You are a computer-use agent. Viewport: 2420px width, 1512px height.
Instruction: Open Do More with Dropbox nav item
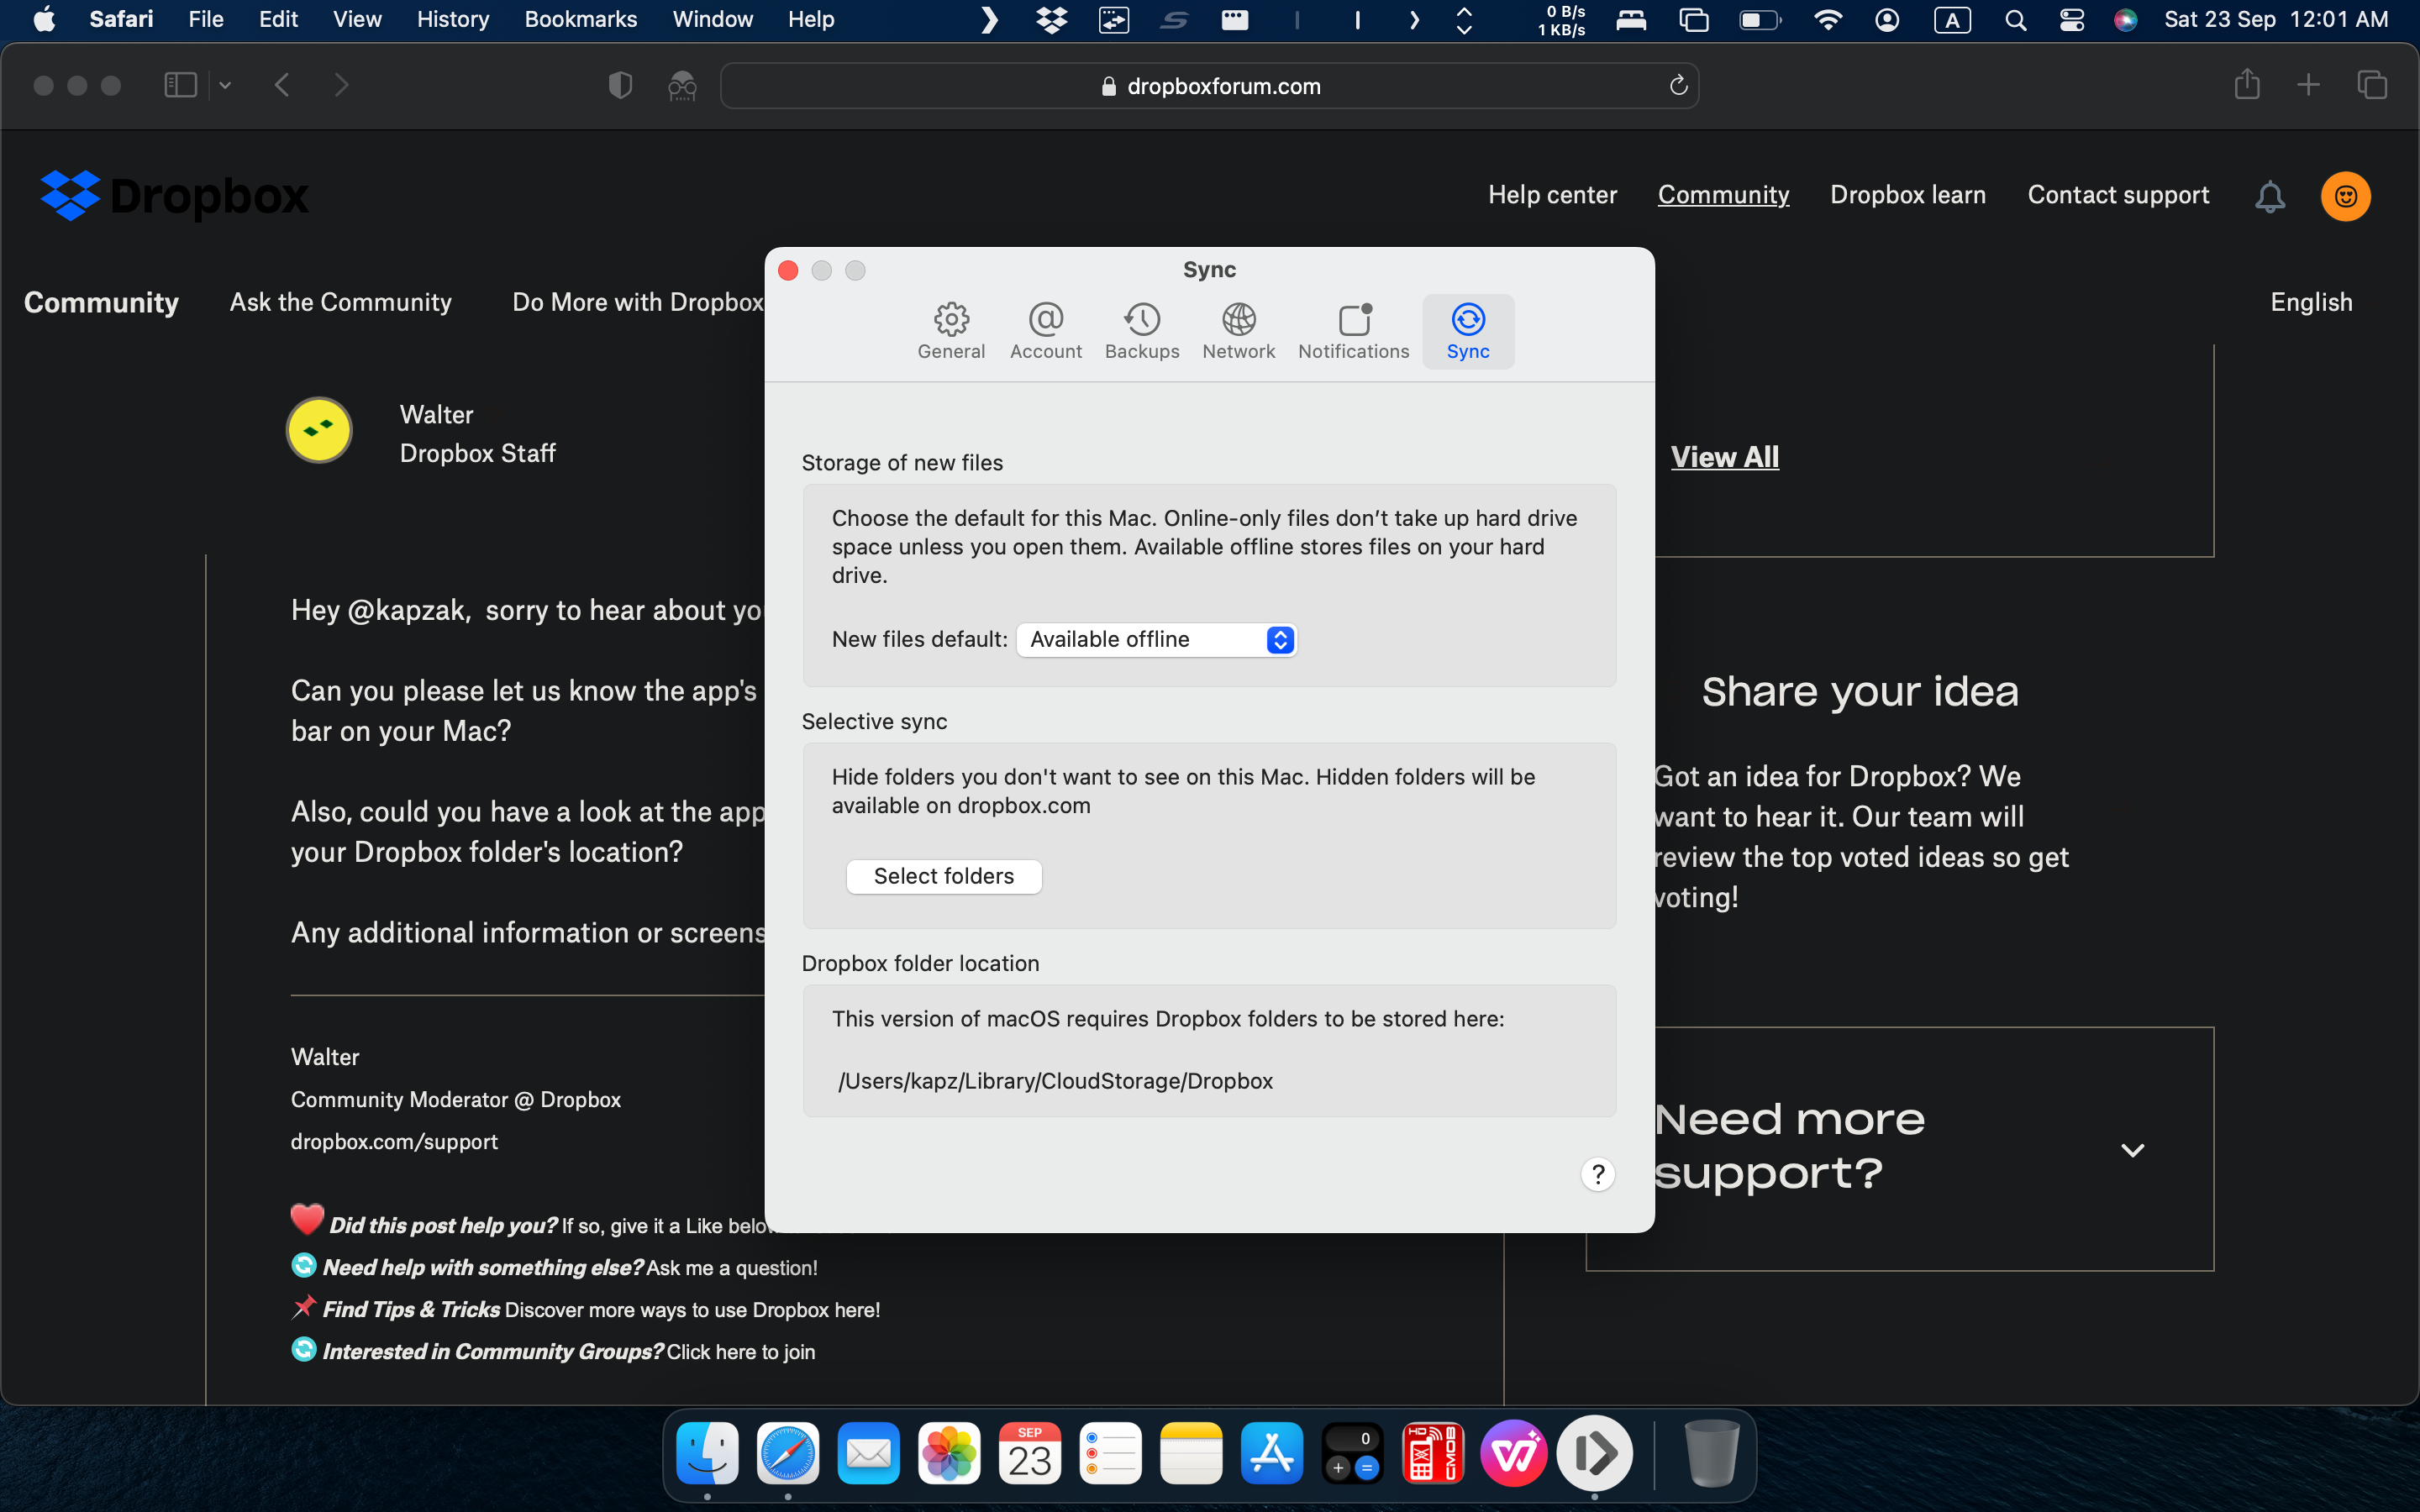637,302
